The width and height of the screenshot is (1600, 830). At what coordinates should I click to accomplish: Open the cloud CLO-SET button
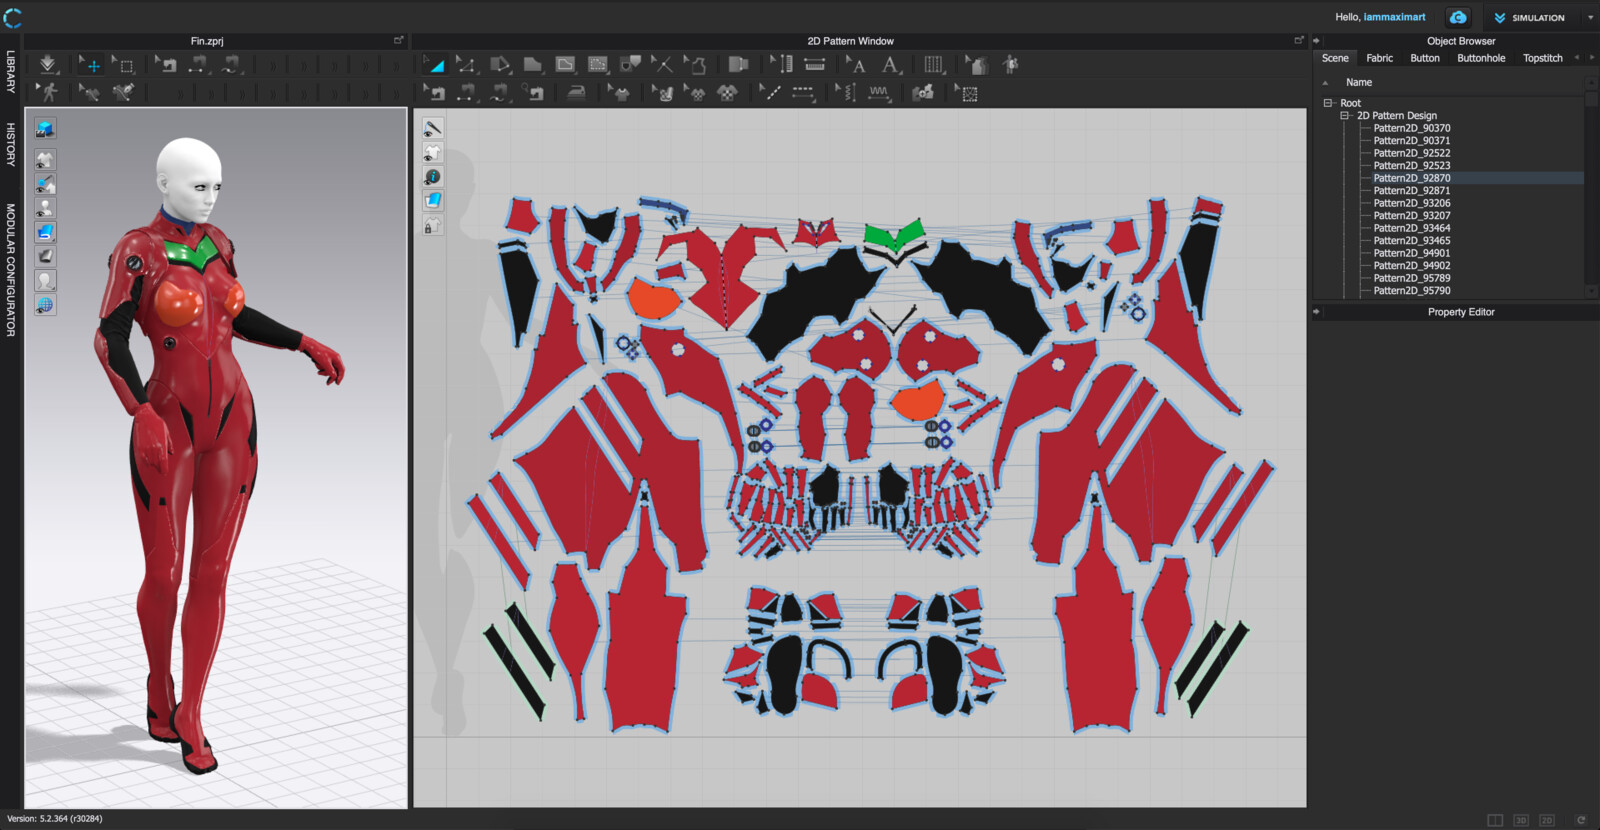[x=1458, y=17]
